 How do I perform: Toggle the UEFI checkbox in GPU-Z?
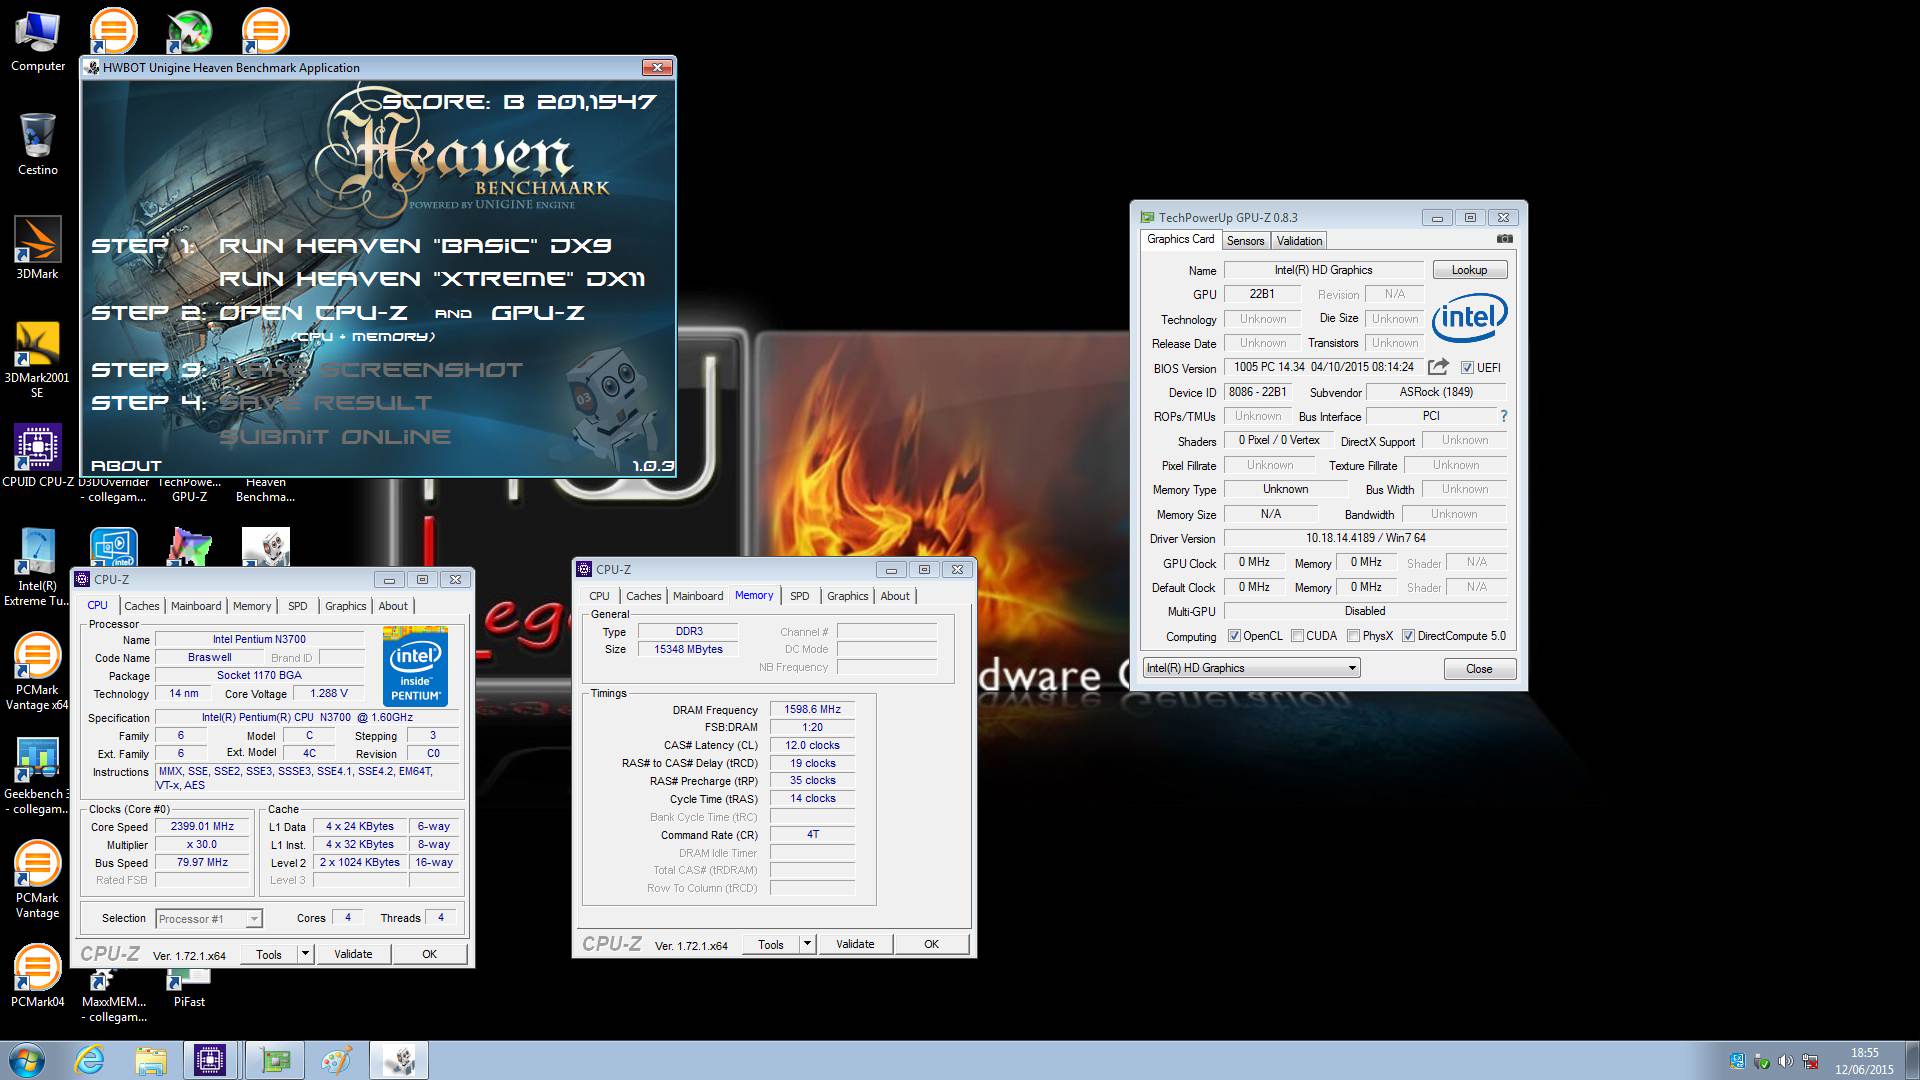pyautogui.click(x=1467, y=368)
